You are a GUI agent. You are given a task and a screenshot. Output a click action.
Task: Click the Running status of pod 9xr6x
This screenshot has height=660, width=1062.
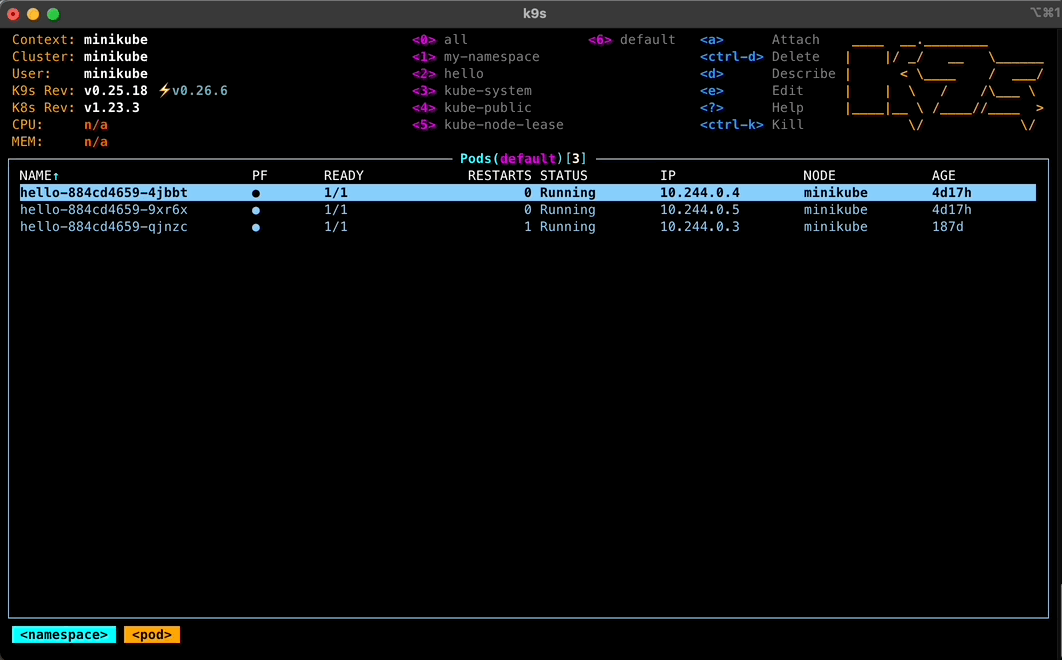point(568,210)
